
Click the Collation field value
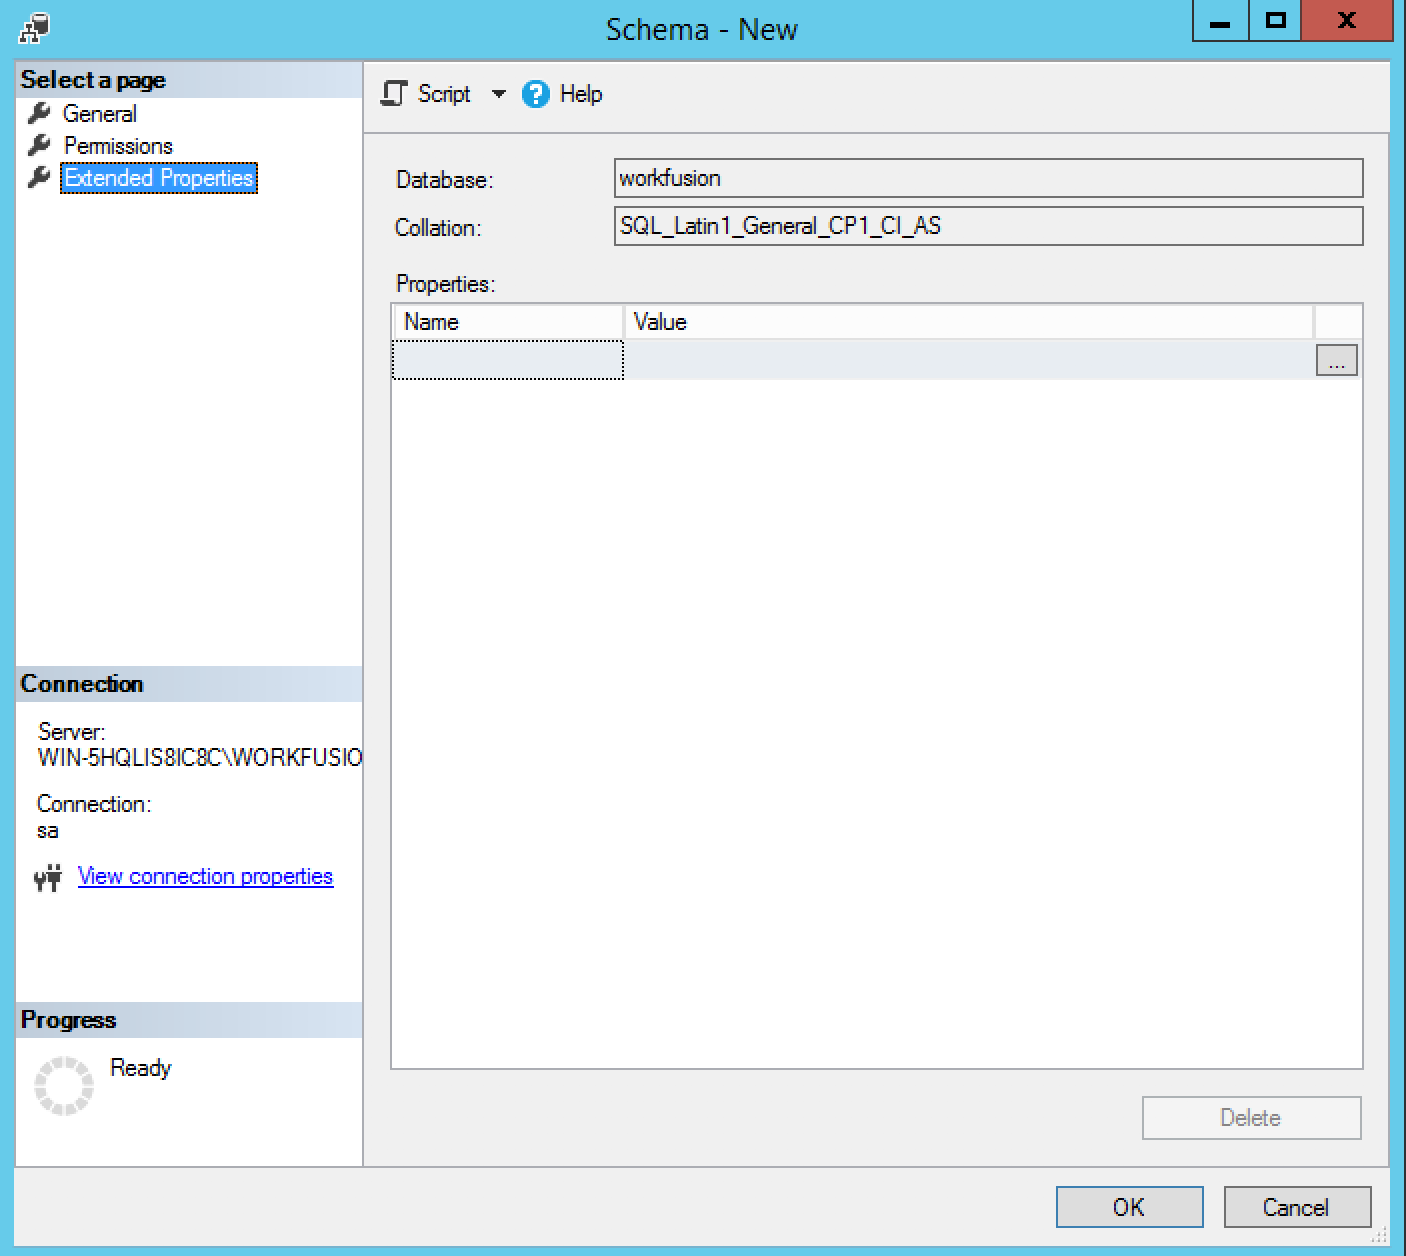pyautogui.click(x=988, y=226)
